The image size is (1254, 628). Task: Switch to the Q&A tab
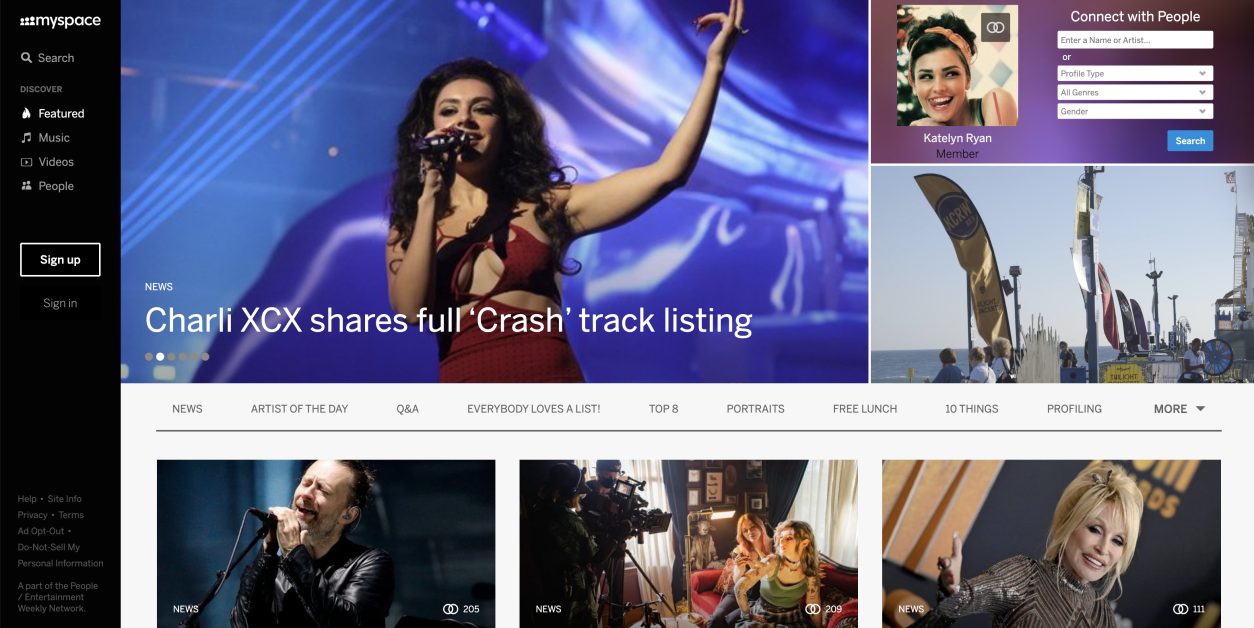pos(408,409)
